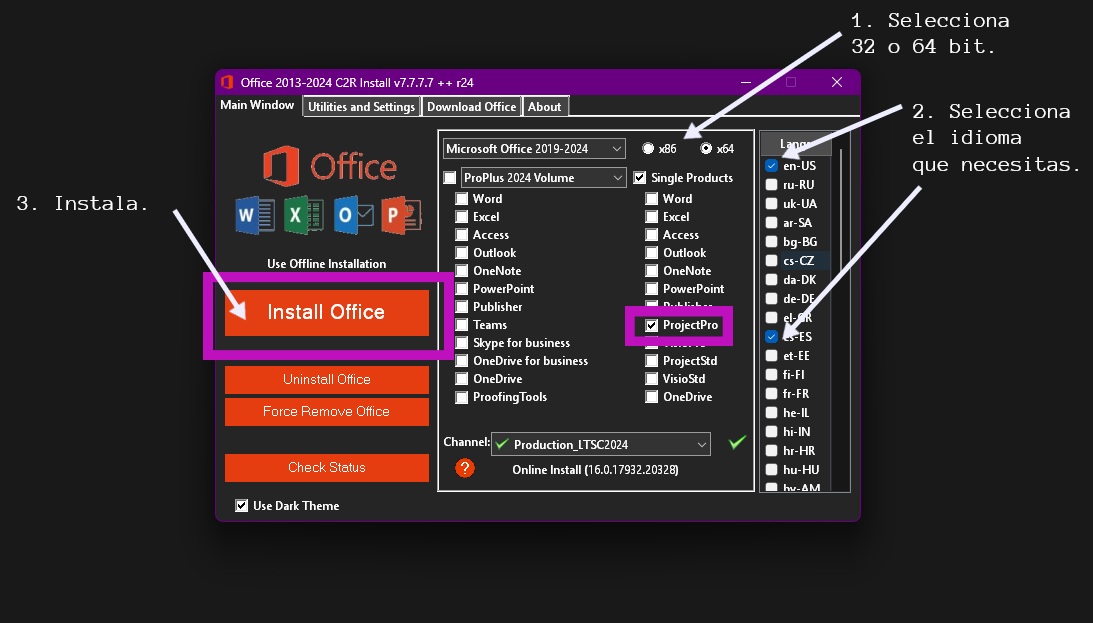Select the x86 architecture radio button
This screenshot has width=1093, height=623.
[x=648, y=148]
